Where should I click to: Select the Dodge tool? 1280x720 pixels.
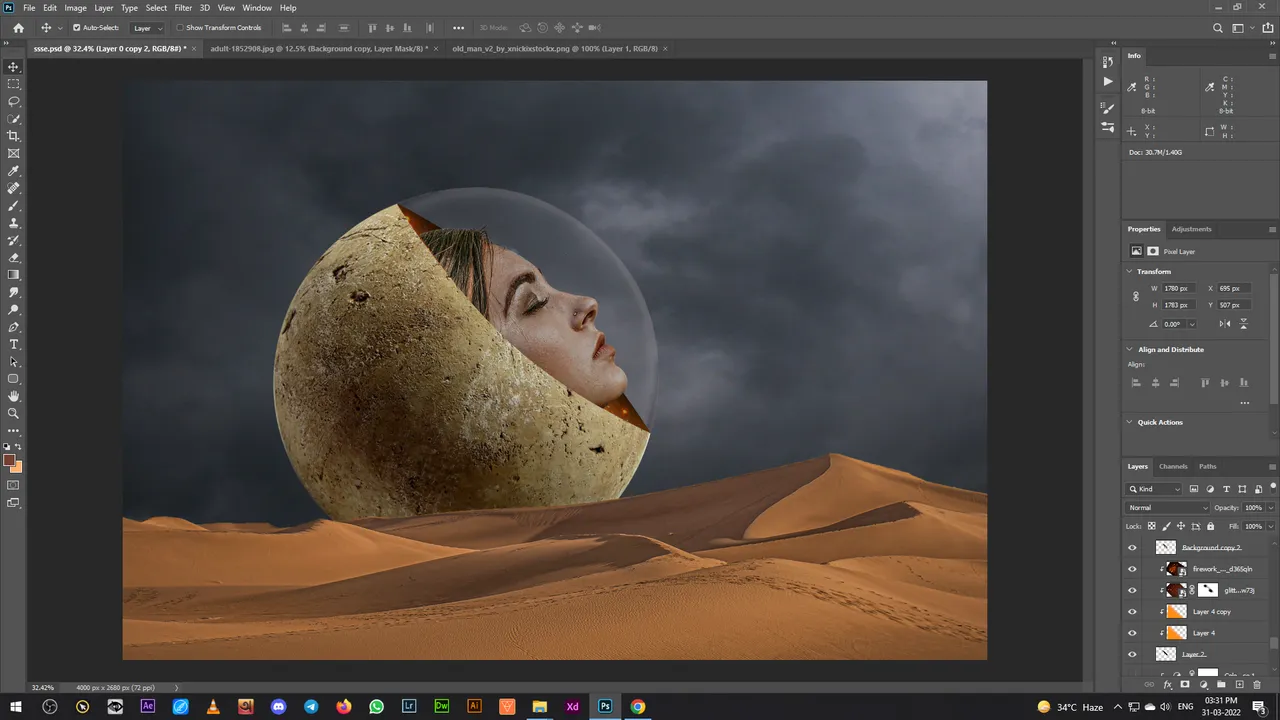pyautogui.click(x=13, y=309)
